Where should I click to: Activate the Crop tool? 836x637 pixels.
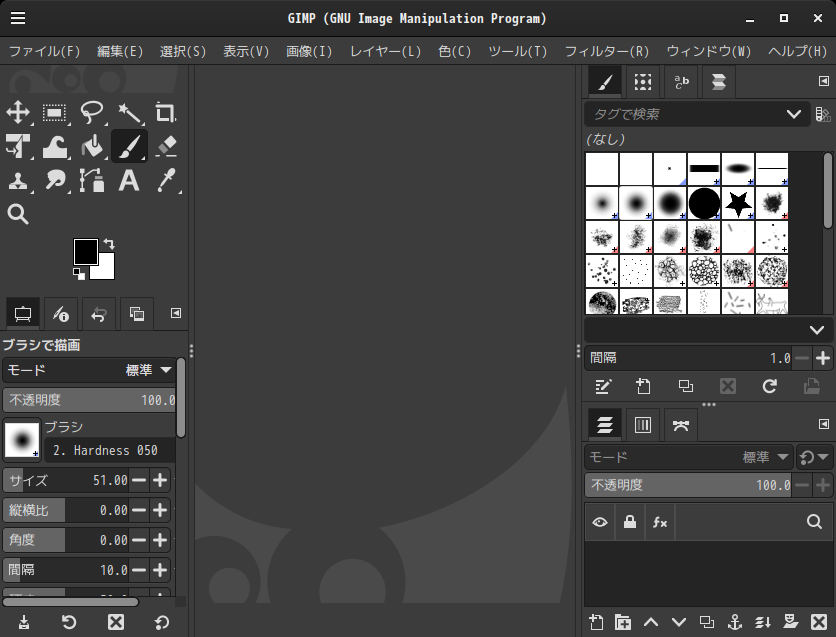[x=166, y=113]
